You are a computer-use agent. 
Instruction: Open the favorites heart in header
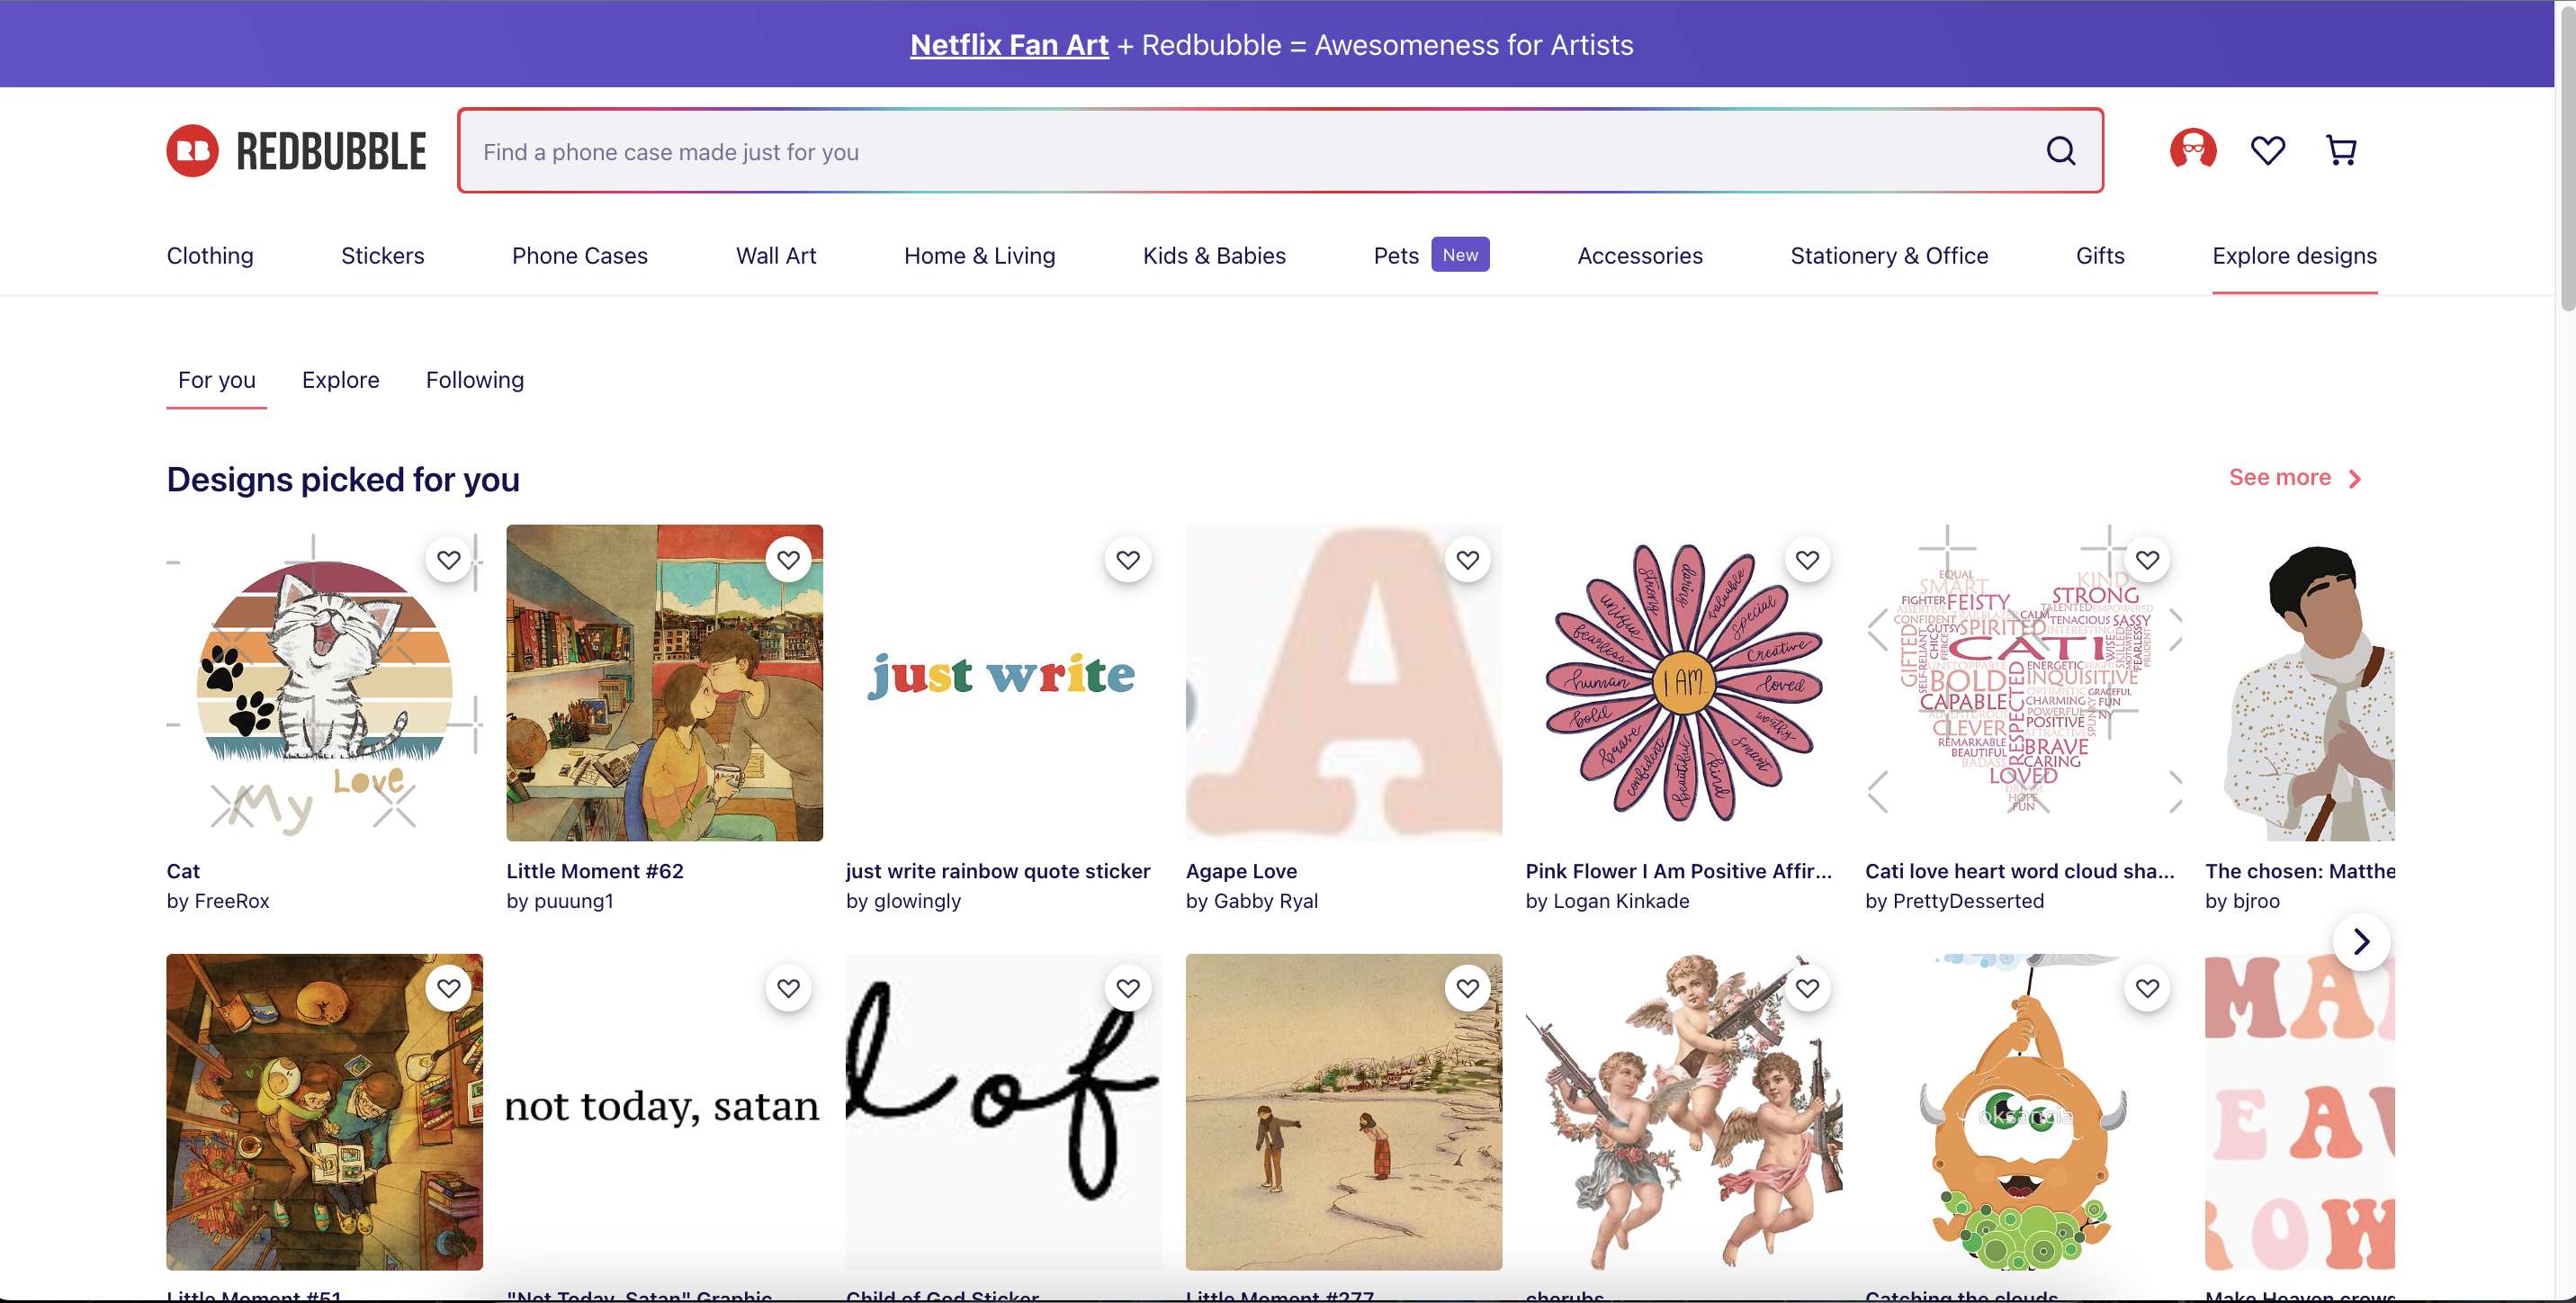(x=2267, y=151)
